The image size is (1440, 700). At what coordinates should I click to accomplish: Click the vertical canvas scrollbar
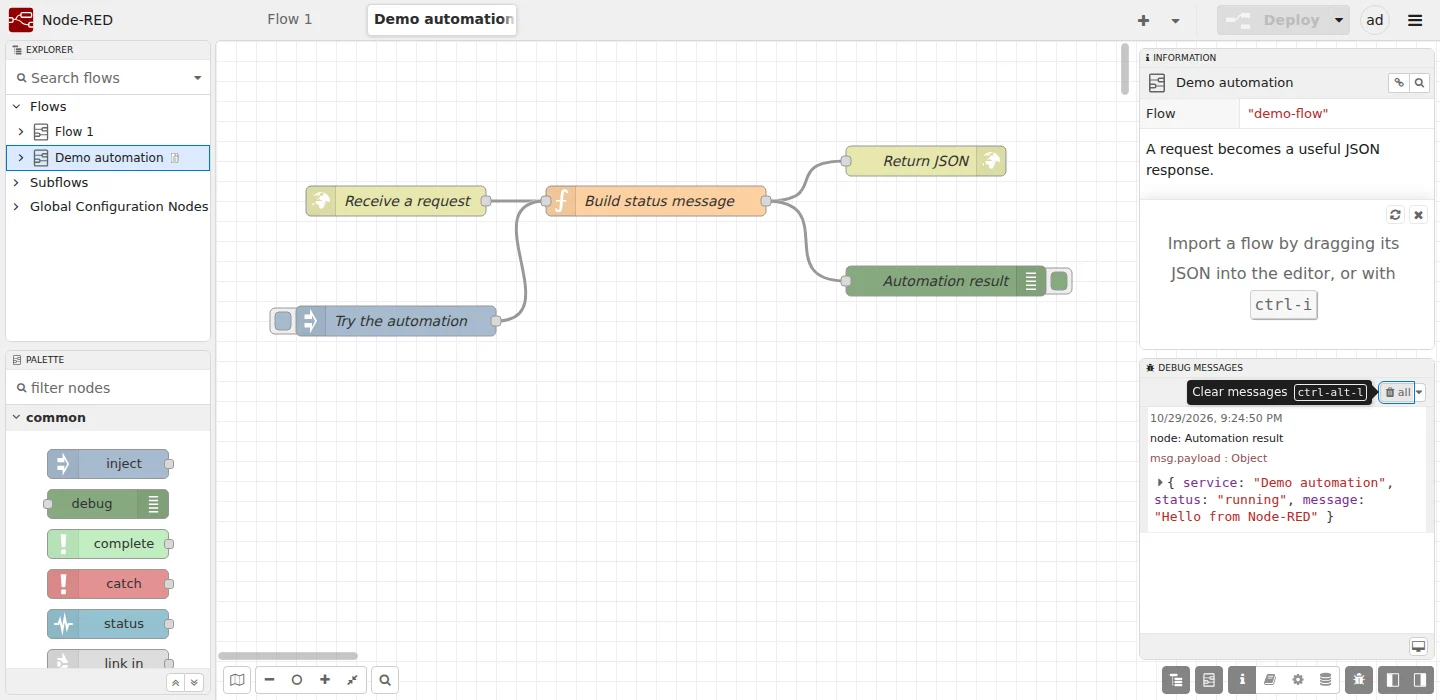tap(1125, 70)
